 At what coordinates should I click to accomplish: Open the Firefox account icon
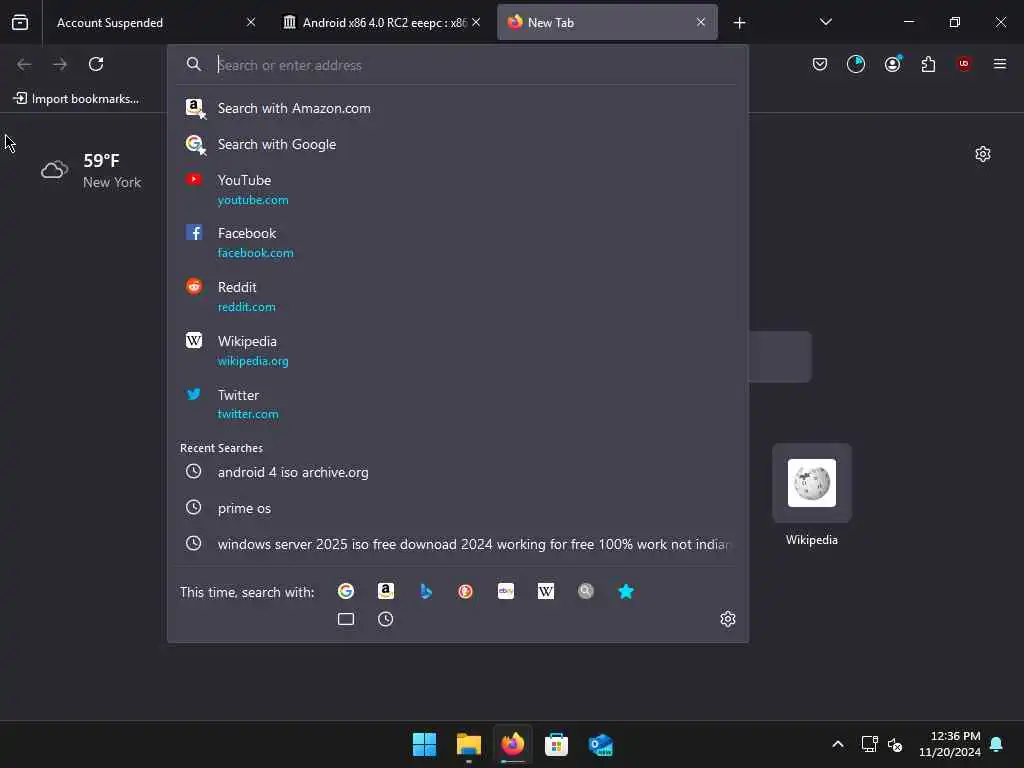[x=892, y=64]
